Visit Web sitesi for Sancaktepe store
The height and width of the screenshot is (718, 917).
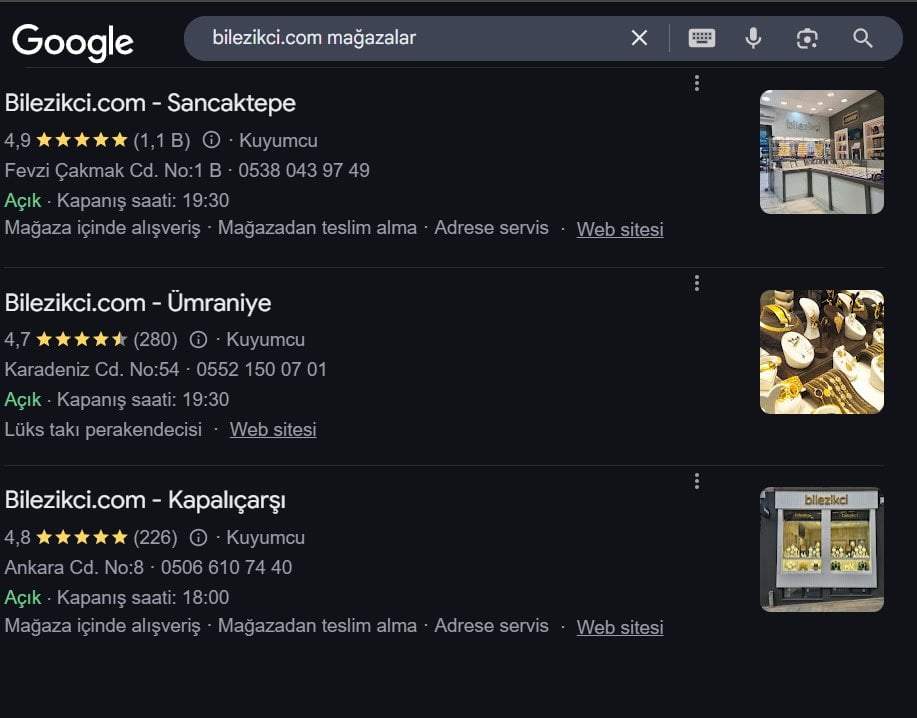(x=620, y=229)
